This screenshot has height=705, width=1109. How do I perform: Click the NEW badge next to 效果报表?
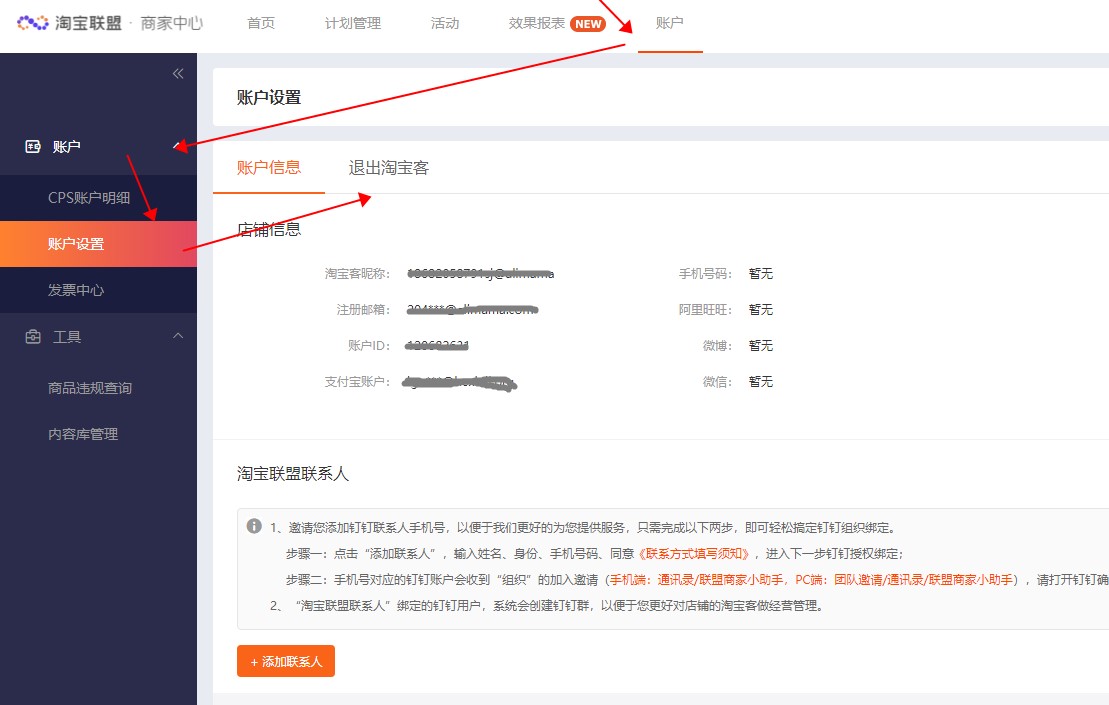588,24
